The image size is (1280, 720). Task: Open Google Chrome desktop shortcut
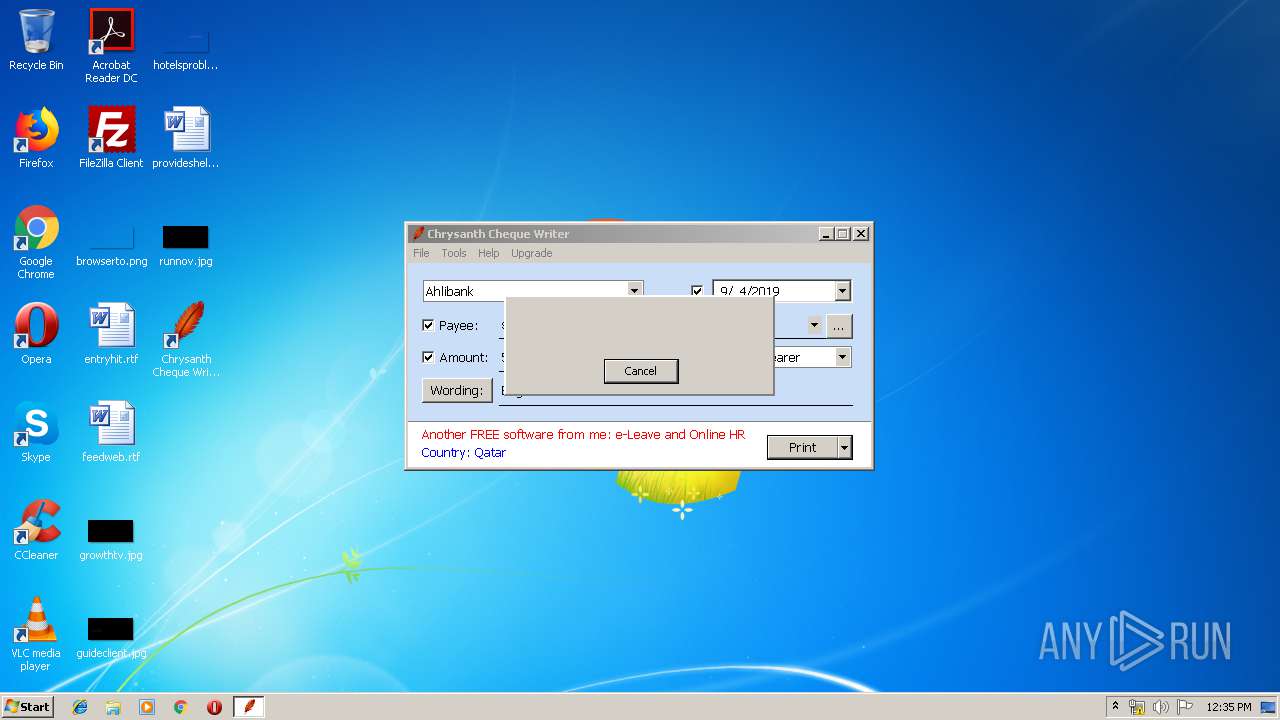point(36,242)
